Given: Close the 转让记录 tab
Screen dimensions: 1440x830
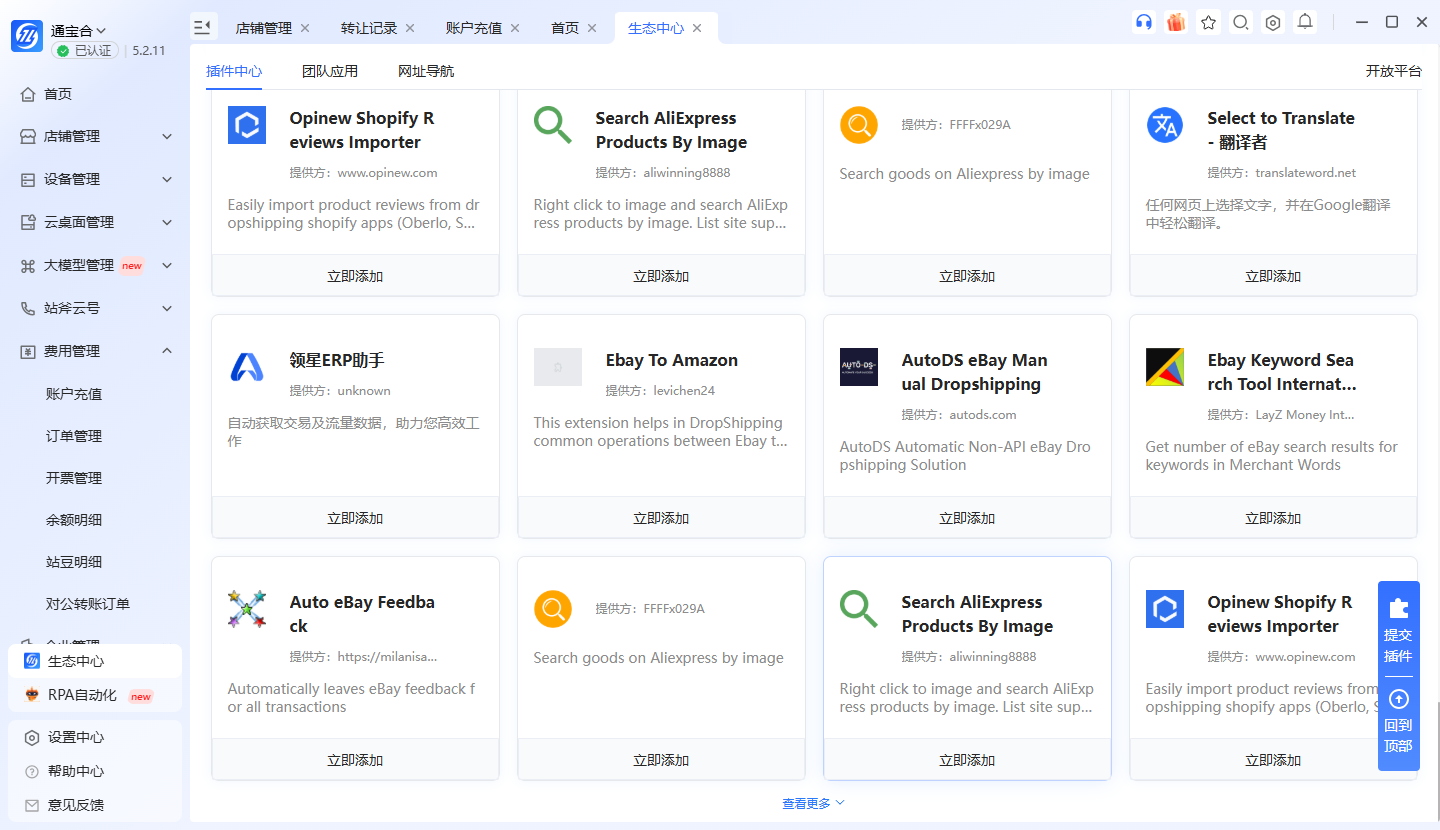Looking at the screenshot, I should (410, 28).
